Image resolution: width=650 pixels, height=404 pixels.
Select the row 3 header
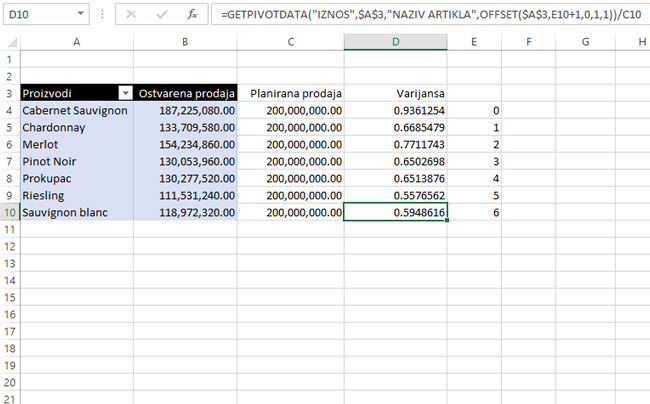[9, 93]
